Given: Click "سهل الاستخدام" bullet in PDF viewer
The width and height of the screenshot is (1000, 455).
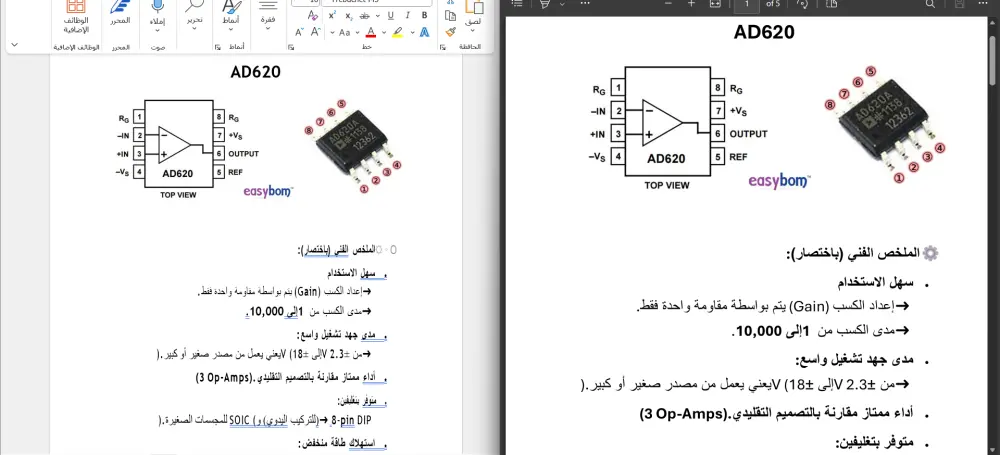Looking at the screenshot, I should (876, 283).
